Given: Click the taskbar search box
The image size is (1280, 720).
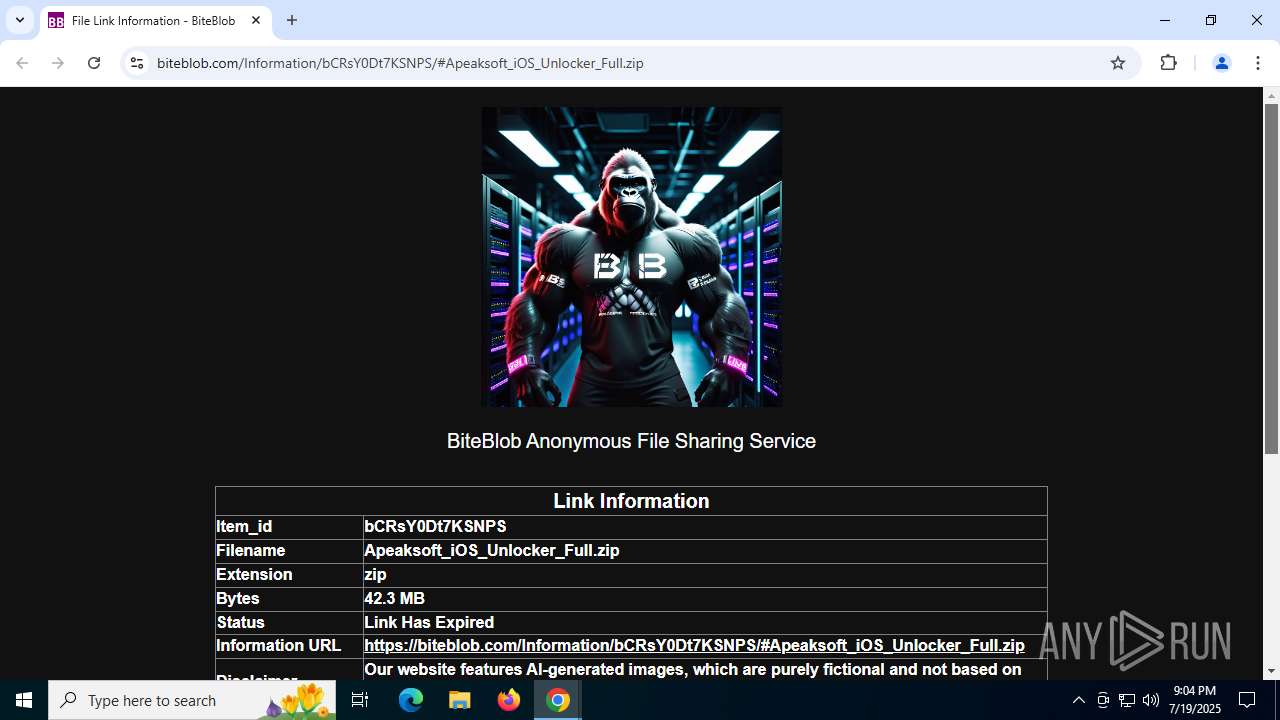Looking at the screenshot, I should tap(194, 700).
